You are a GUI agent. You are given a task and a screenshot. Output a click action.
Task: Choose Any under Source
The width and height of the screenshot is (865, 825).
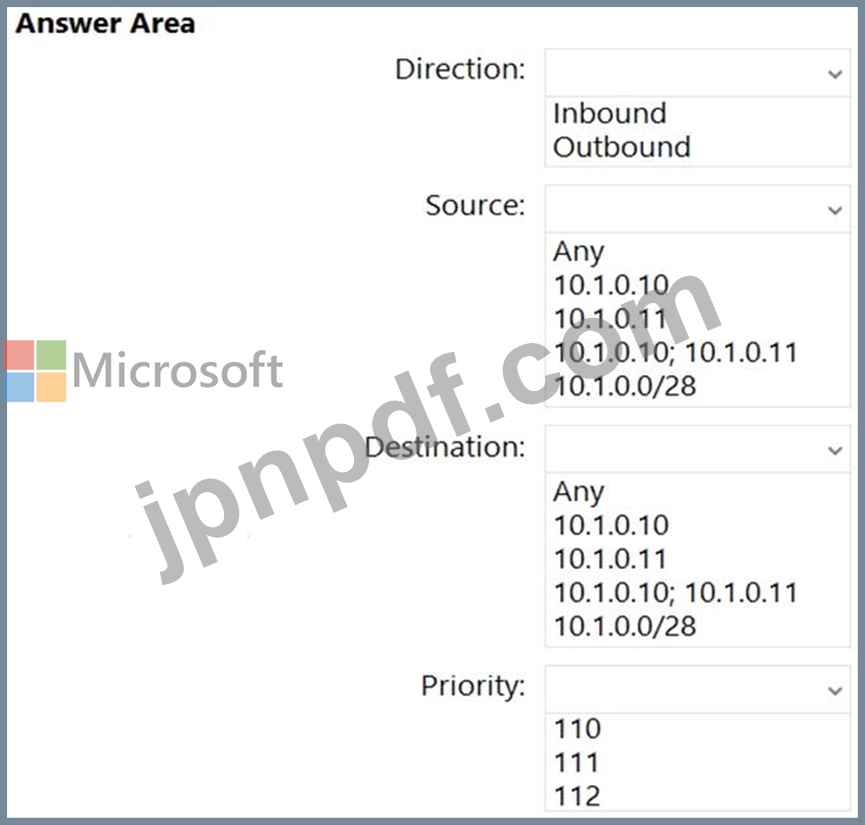point(578,251)
